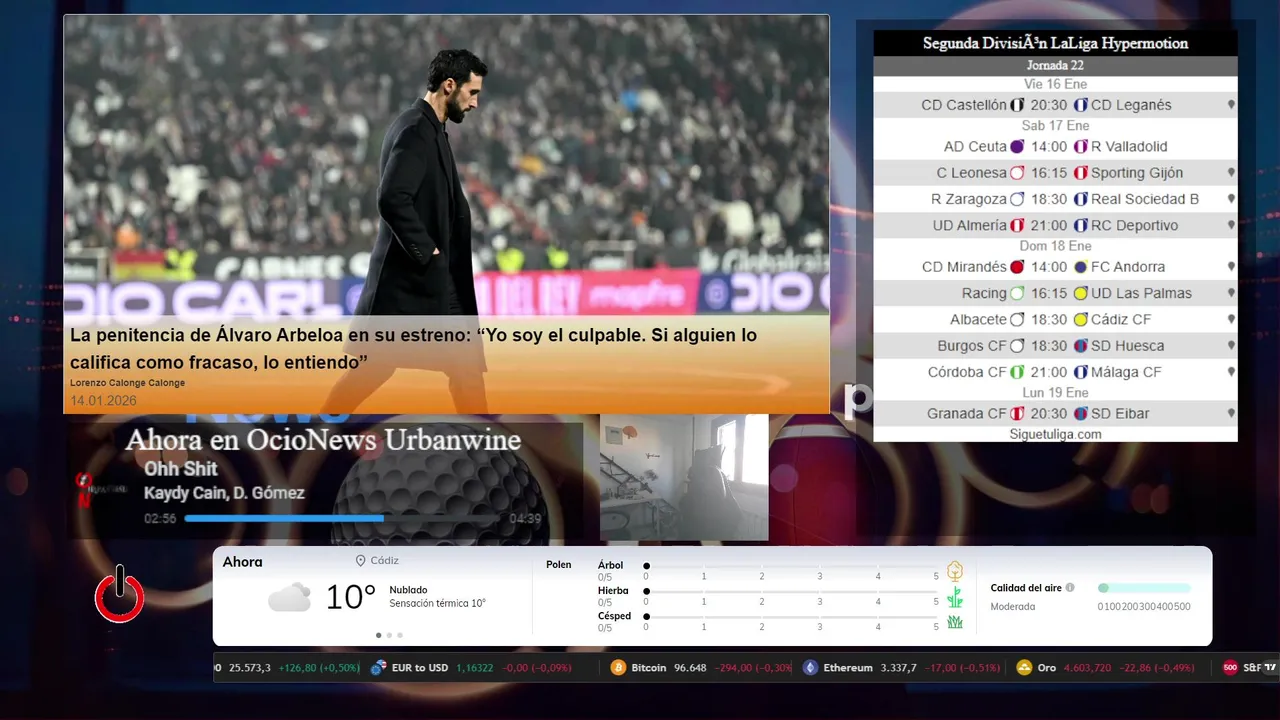Click the EUR to USD flag icon
Viewport: 1280px width, 720px height.
[x=378, y=668]
